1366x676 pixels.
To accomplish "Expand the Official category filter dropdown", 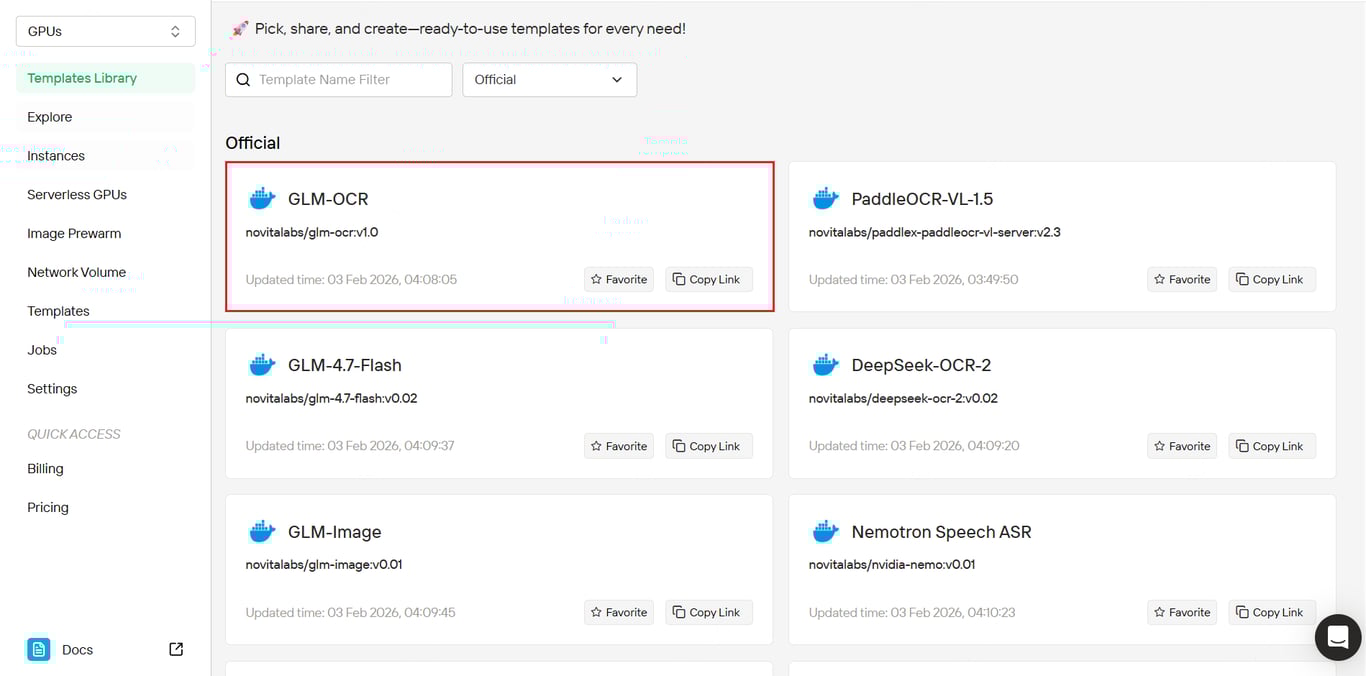I will tap(549, 80).
